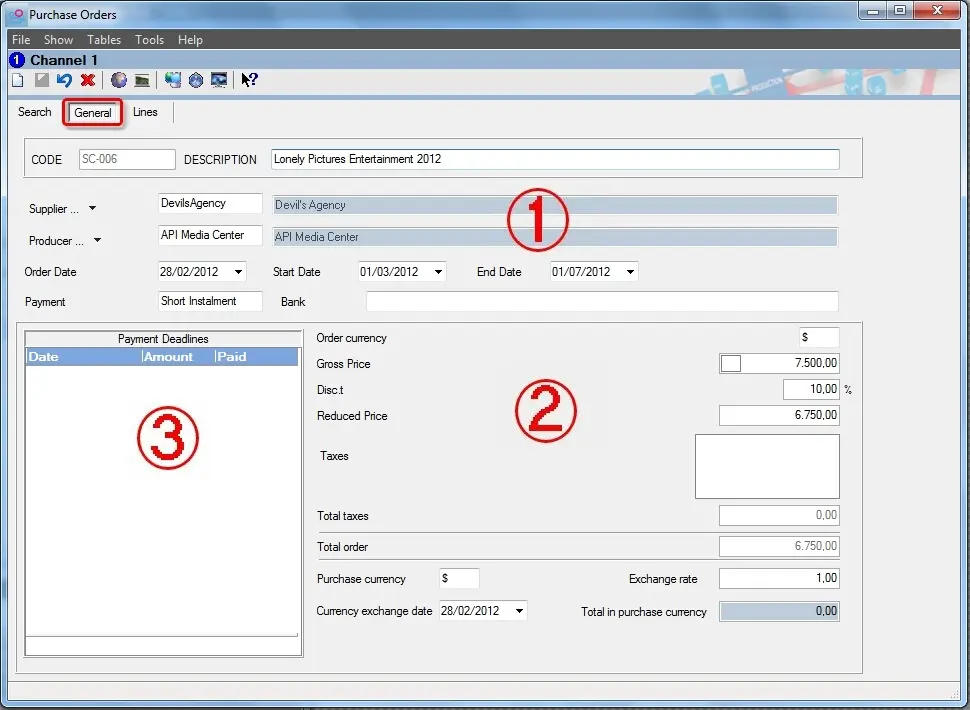Open the Tables menu
The image size is (970, 710).
[x=104, y=40]
